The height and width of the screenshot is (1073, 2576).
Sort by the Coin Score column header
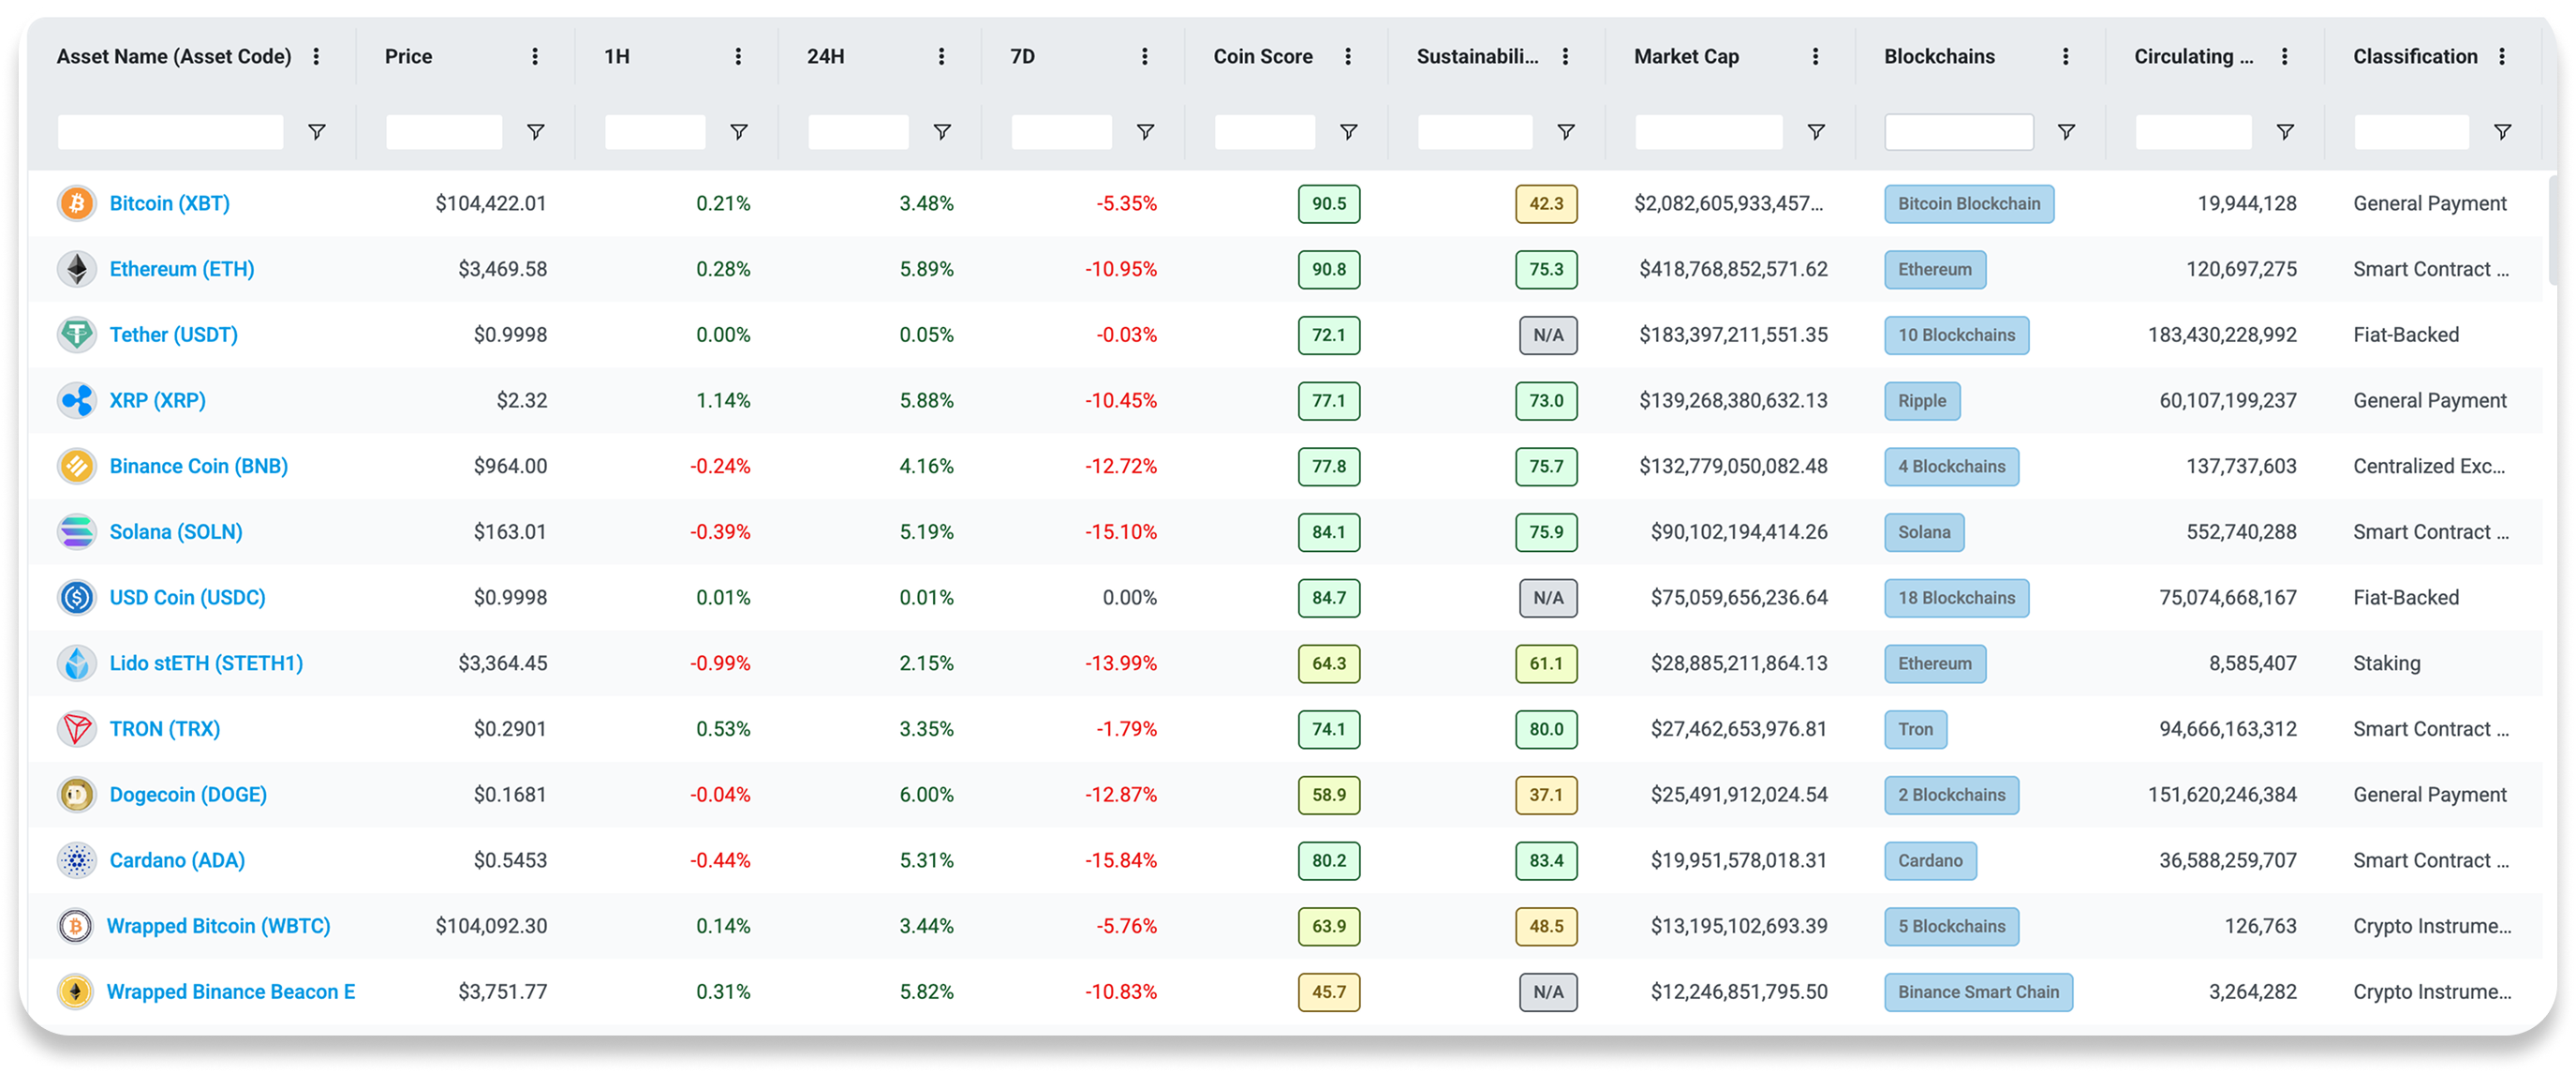[x=1263, y=57]
